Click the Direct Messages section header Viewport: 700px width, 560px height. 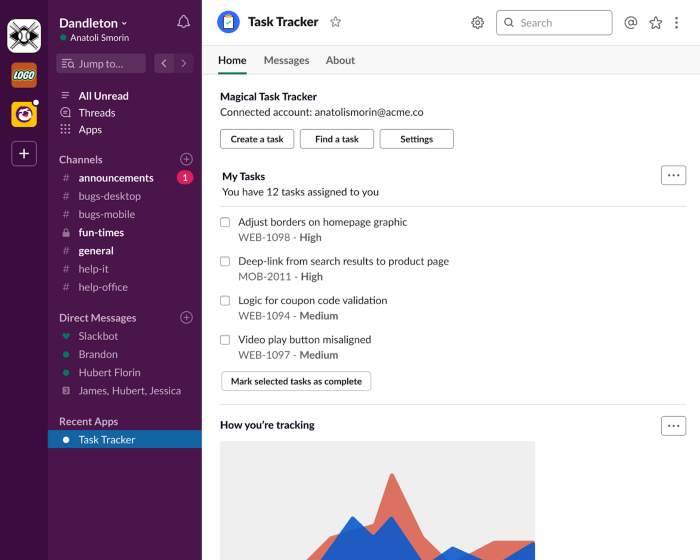click(x=98, y=318)
